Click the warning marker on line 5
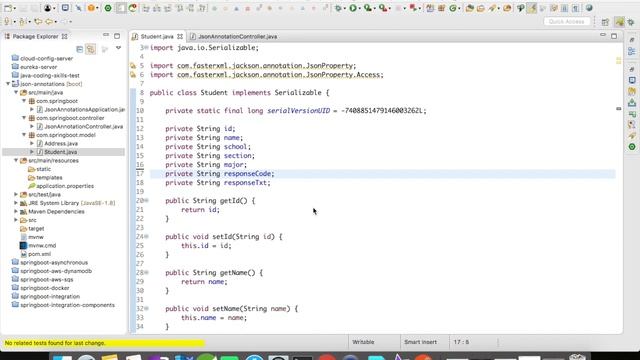Viewport: 640px width, 360px height. [133, 66]
